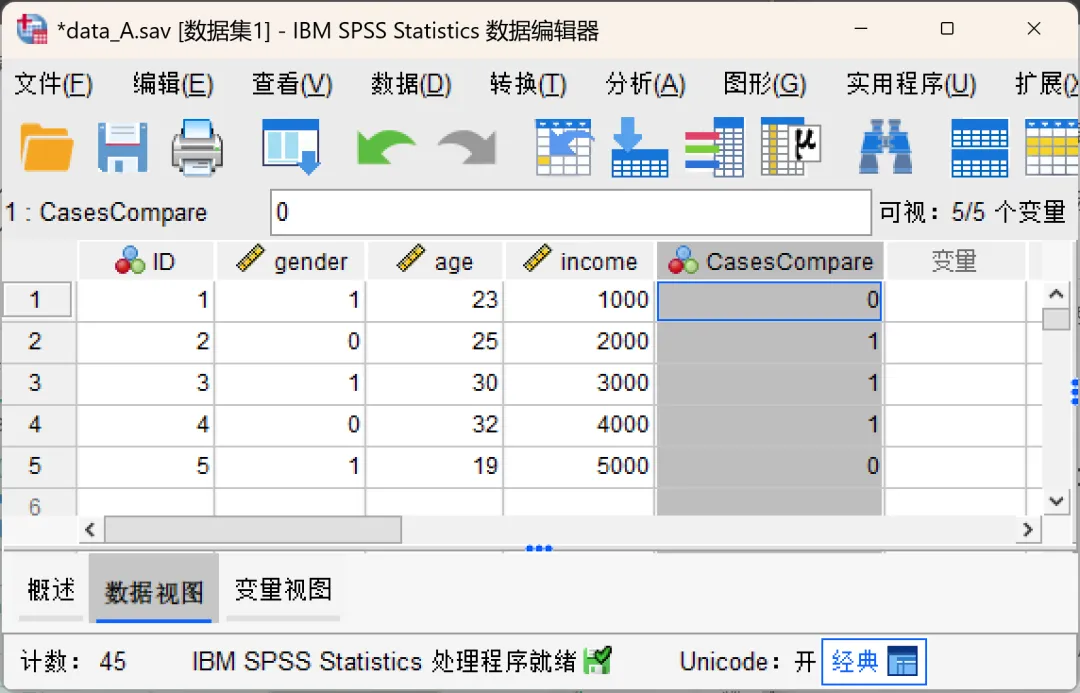
Task: Click CasesCompare cell in row 5
Action: tap(770, 466)
